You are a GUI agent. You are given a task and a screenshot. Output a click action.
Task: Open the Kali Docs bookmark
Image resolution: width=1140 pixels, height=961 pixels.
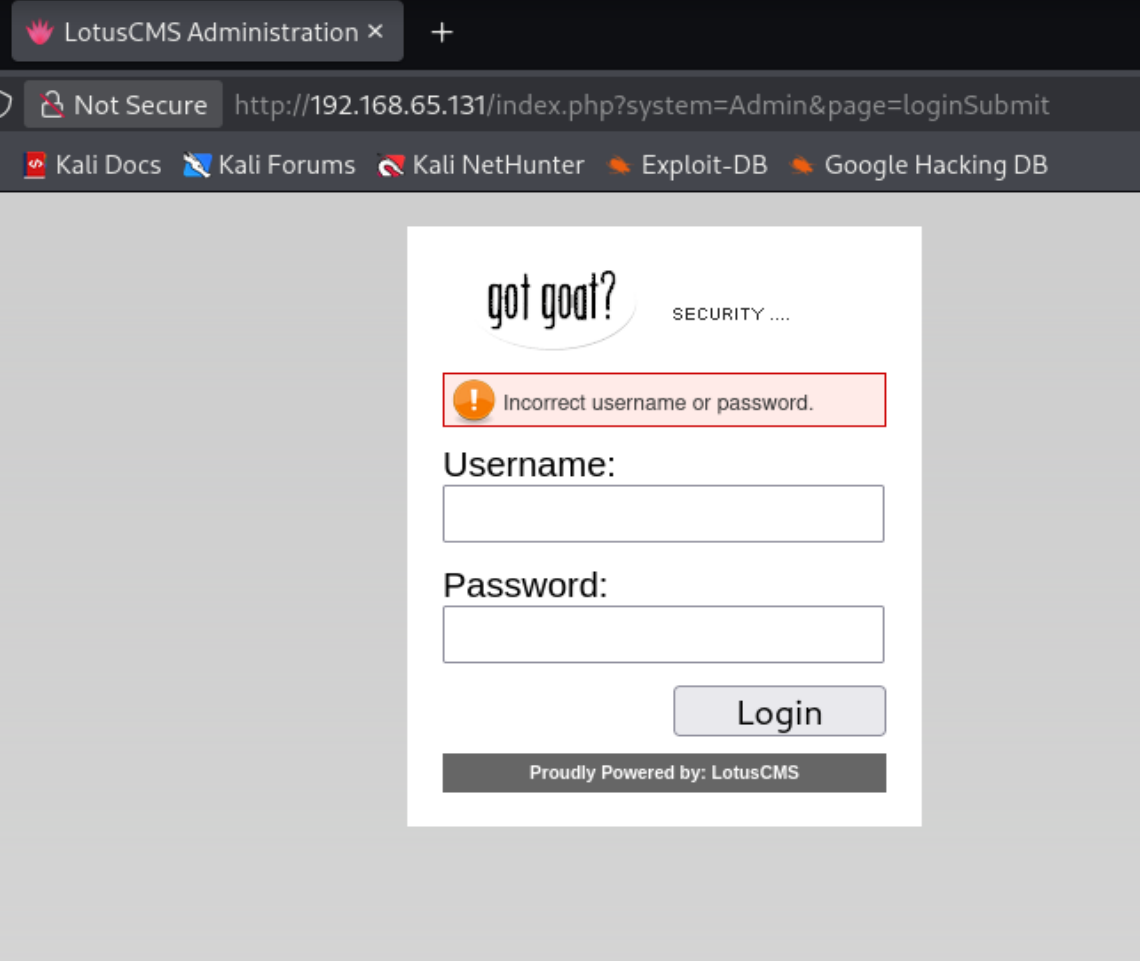click(x=93, y=165)
